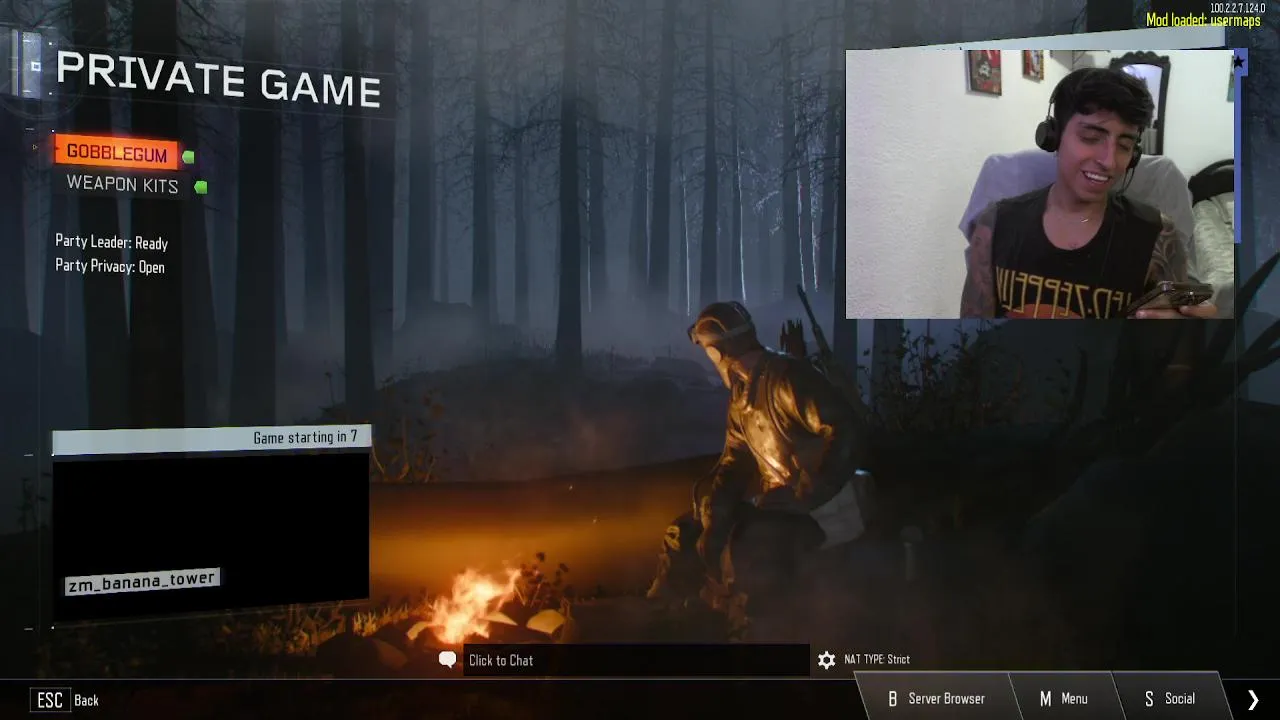
Task: Expand the right chevron arrow in footer
Action: pos(1253,700)
